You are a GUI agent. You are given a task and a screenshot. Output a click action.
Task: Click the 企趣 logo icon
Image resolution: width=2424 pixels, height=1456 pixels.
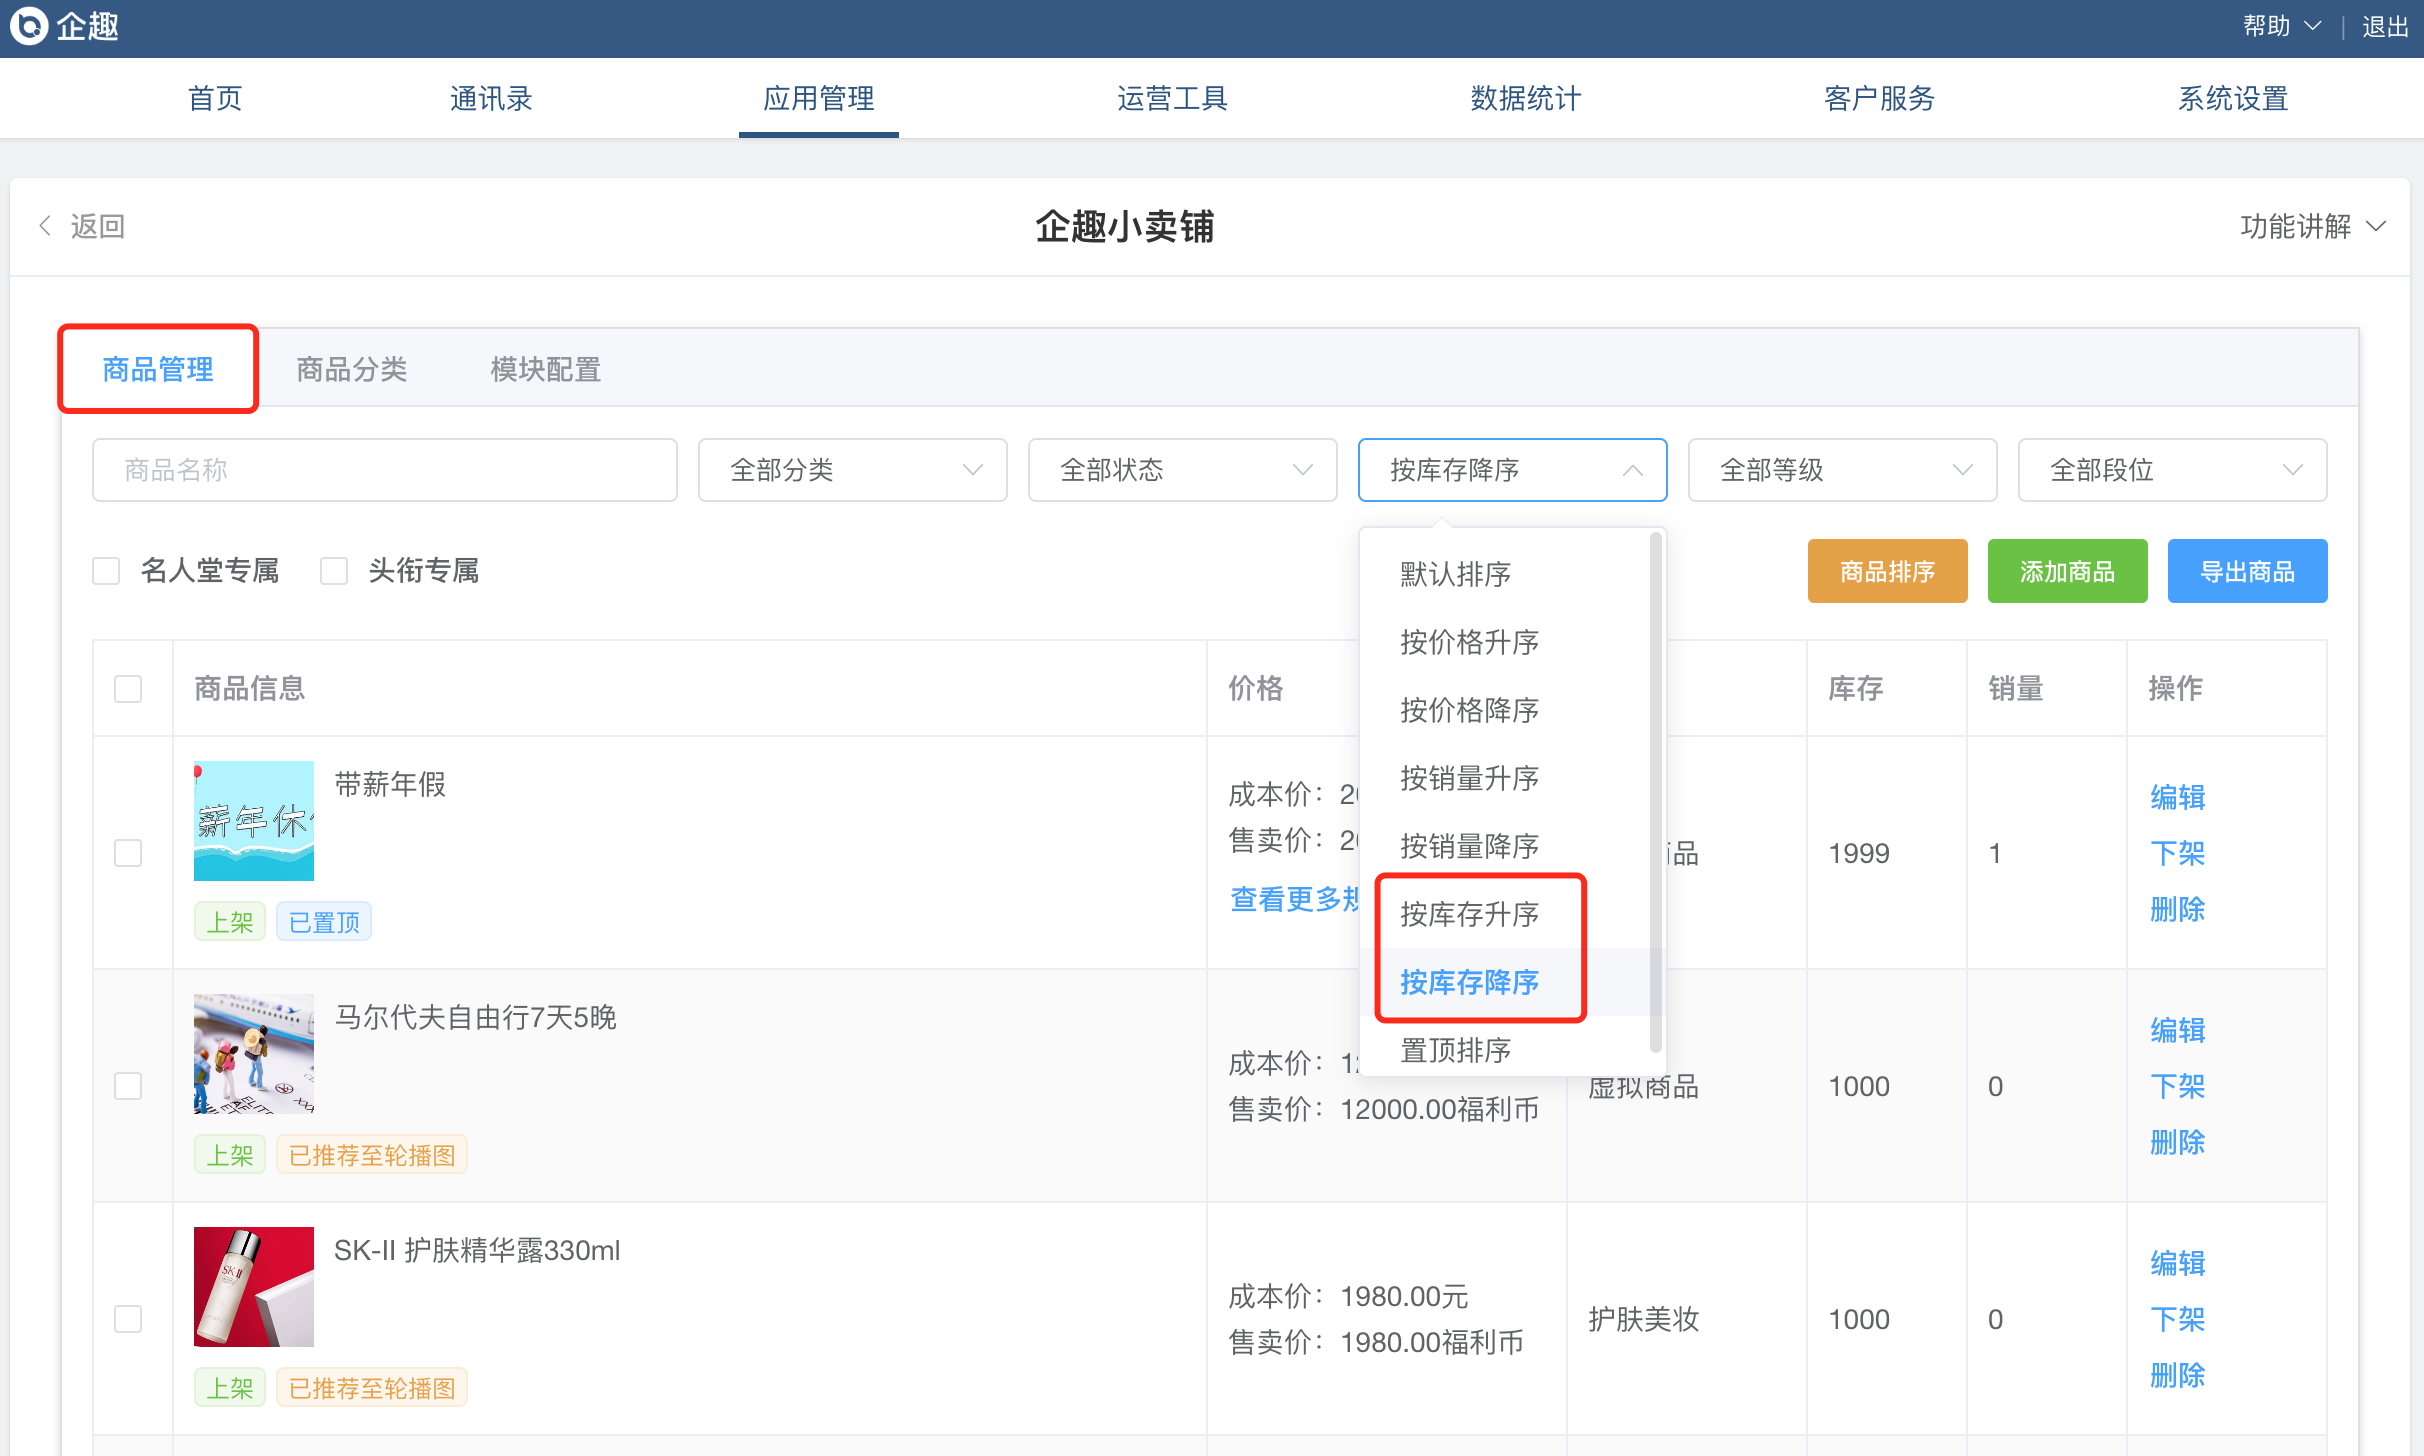click(29, 26)
